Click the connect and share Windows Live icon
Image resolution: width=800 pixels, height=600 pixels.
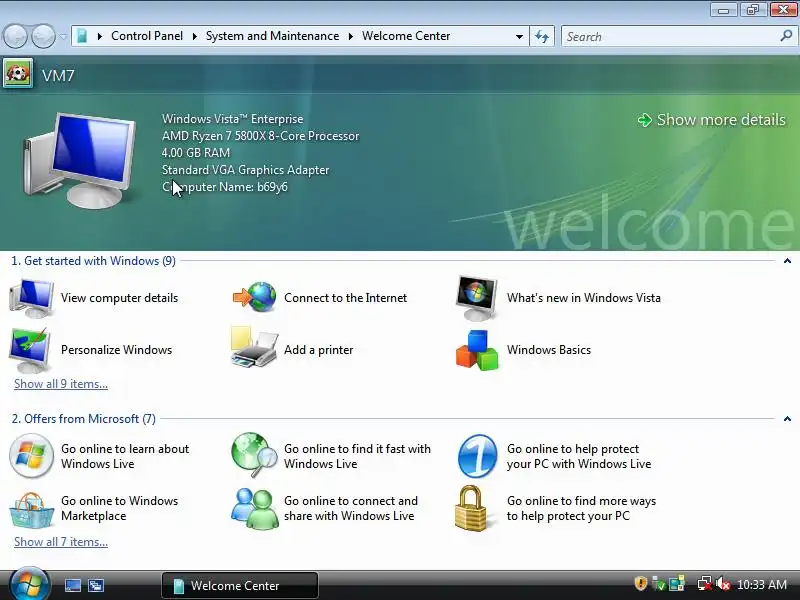coord(254,509)
